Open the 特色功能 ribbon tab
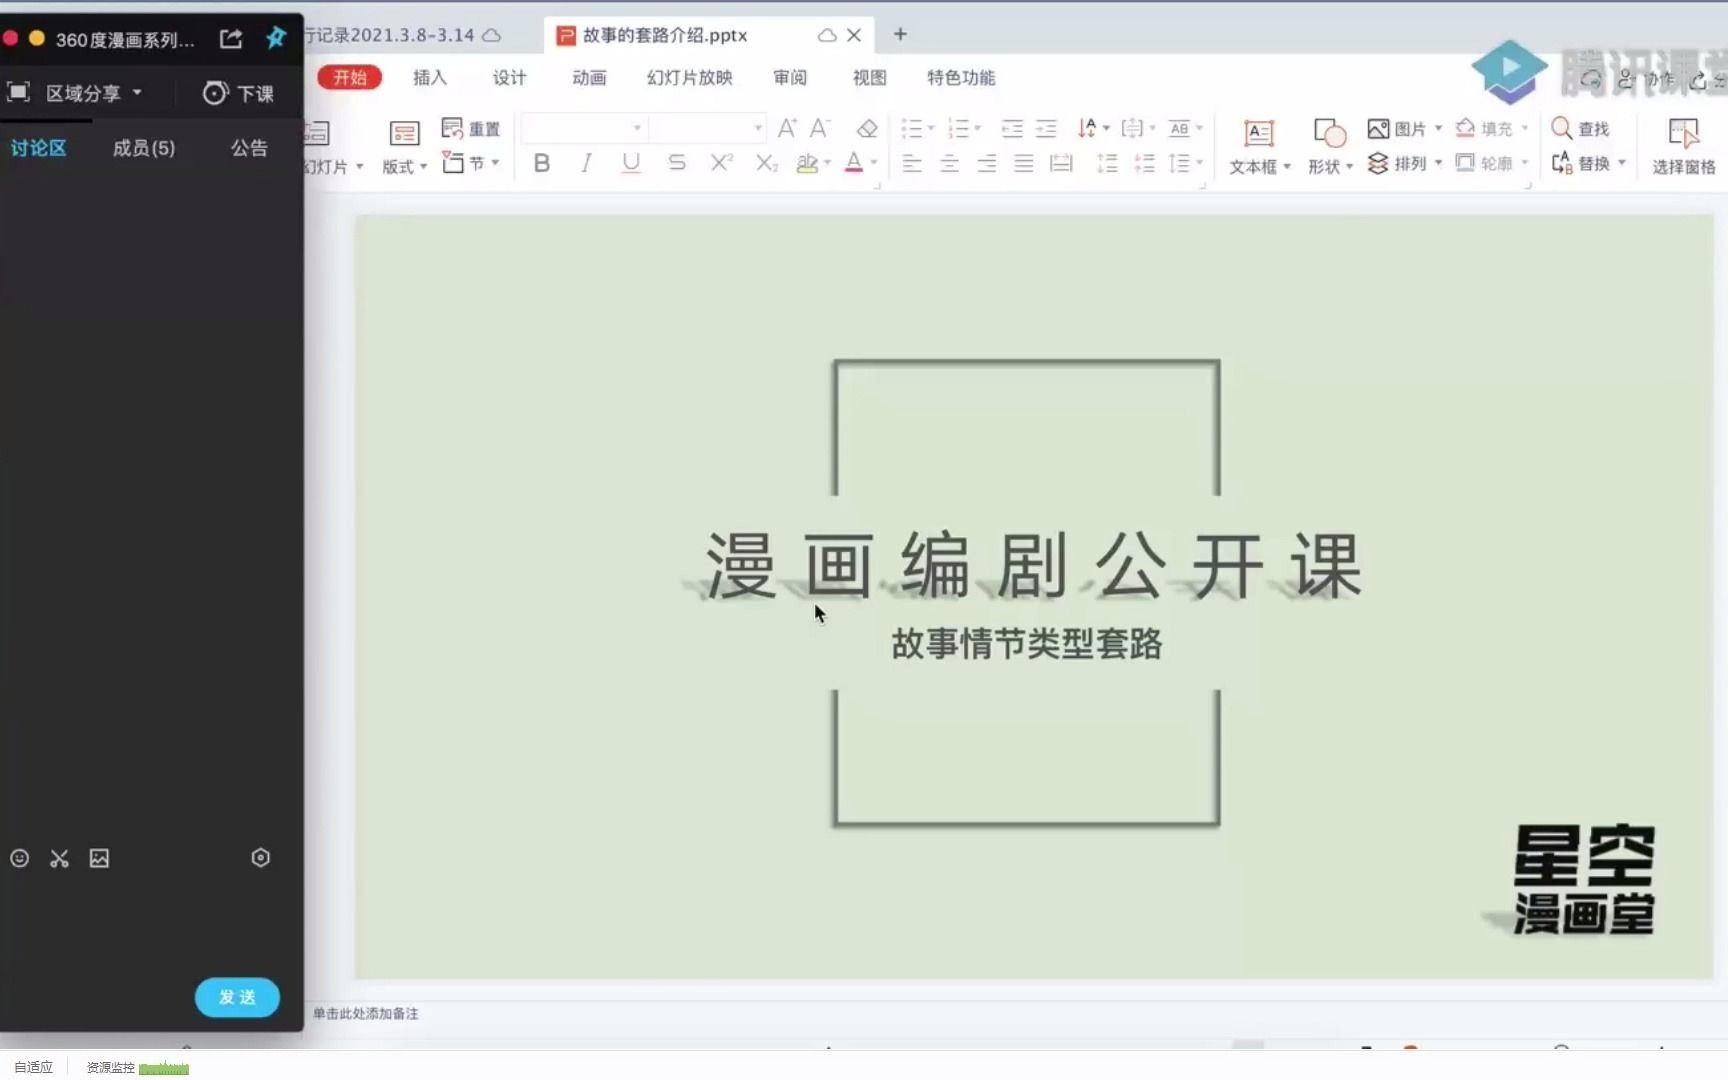 961,77
